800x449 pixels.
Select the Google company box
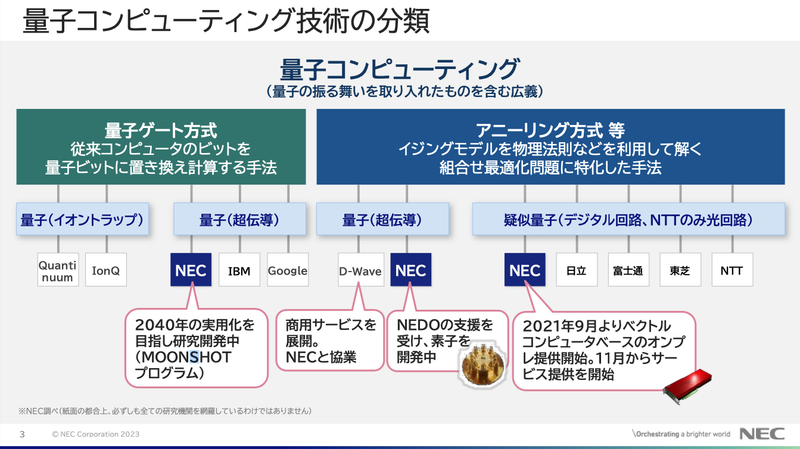coord(287,270)
